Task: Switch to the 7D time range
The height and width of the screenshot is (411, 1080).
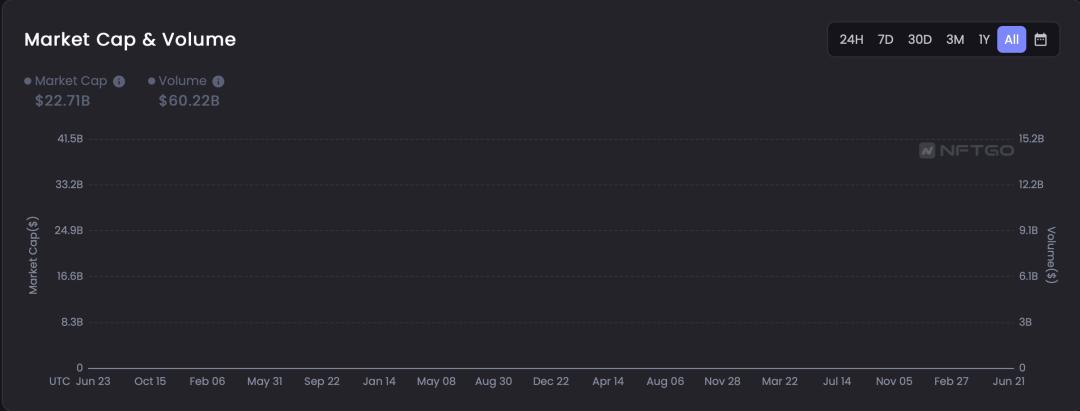Action: [885, 40]
